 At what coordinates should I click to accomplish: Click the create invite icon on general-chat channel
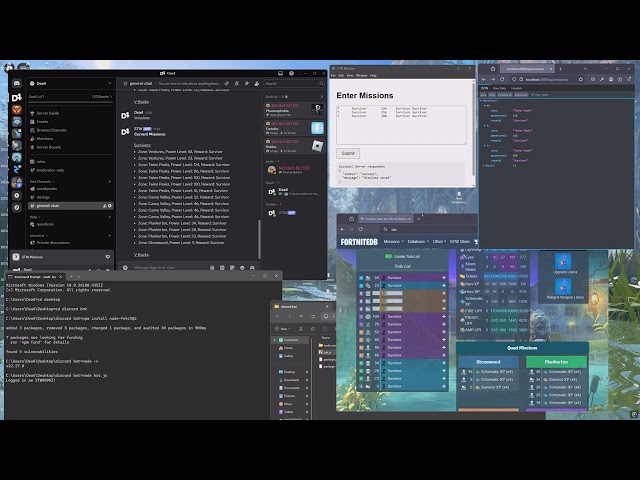pyautogui.click(x=104, y=206)
